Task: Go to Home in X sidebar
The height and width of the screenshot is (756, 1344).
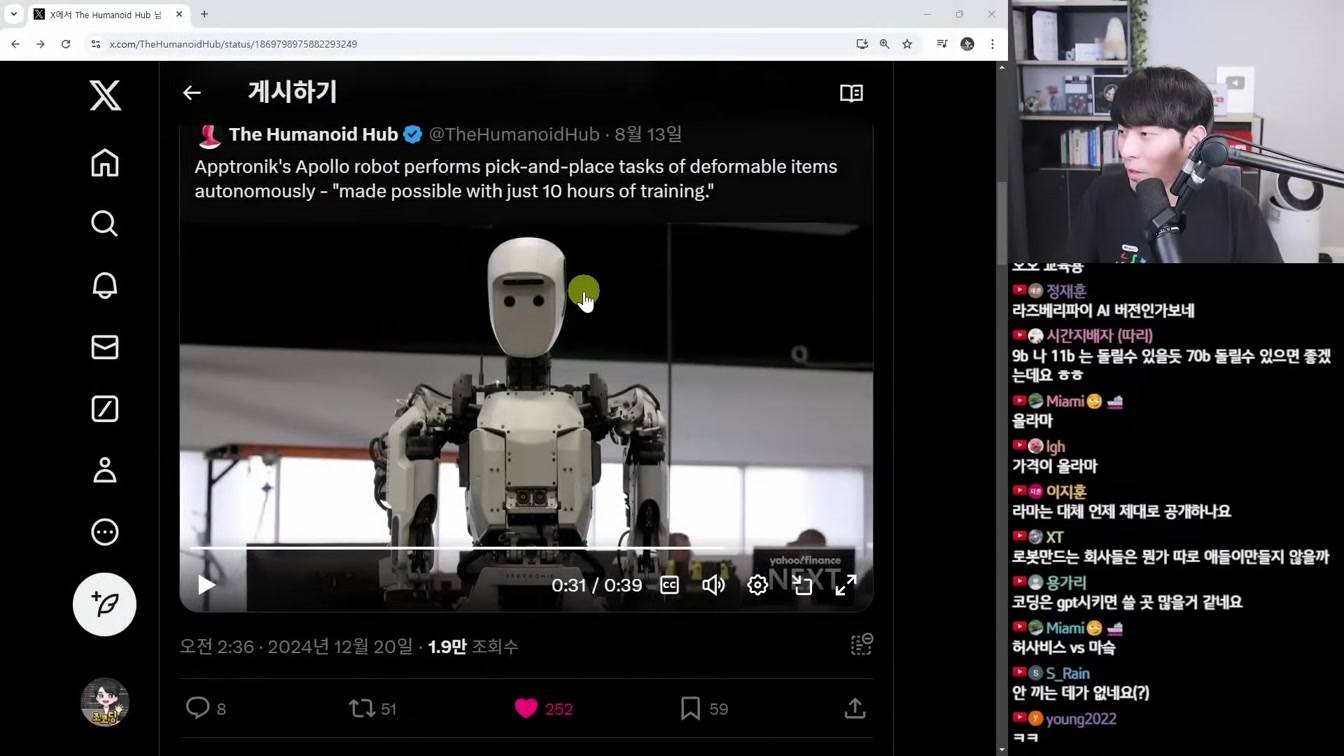Action: (x=105, y=162)
